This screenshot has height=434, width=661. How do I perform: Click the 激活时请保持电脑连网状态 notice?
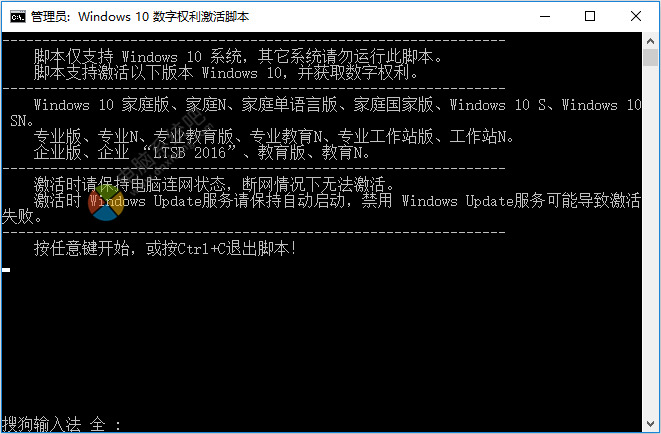[214, 185]
